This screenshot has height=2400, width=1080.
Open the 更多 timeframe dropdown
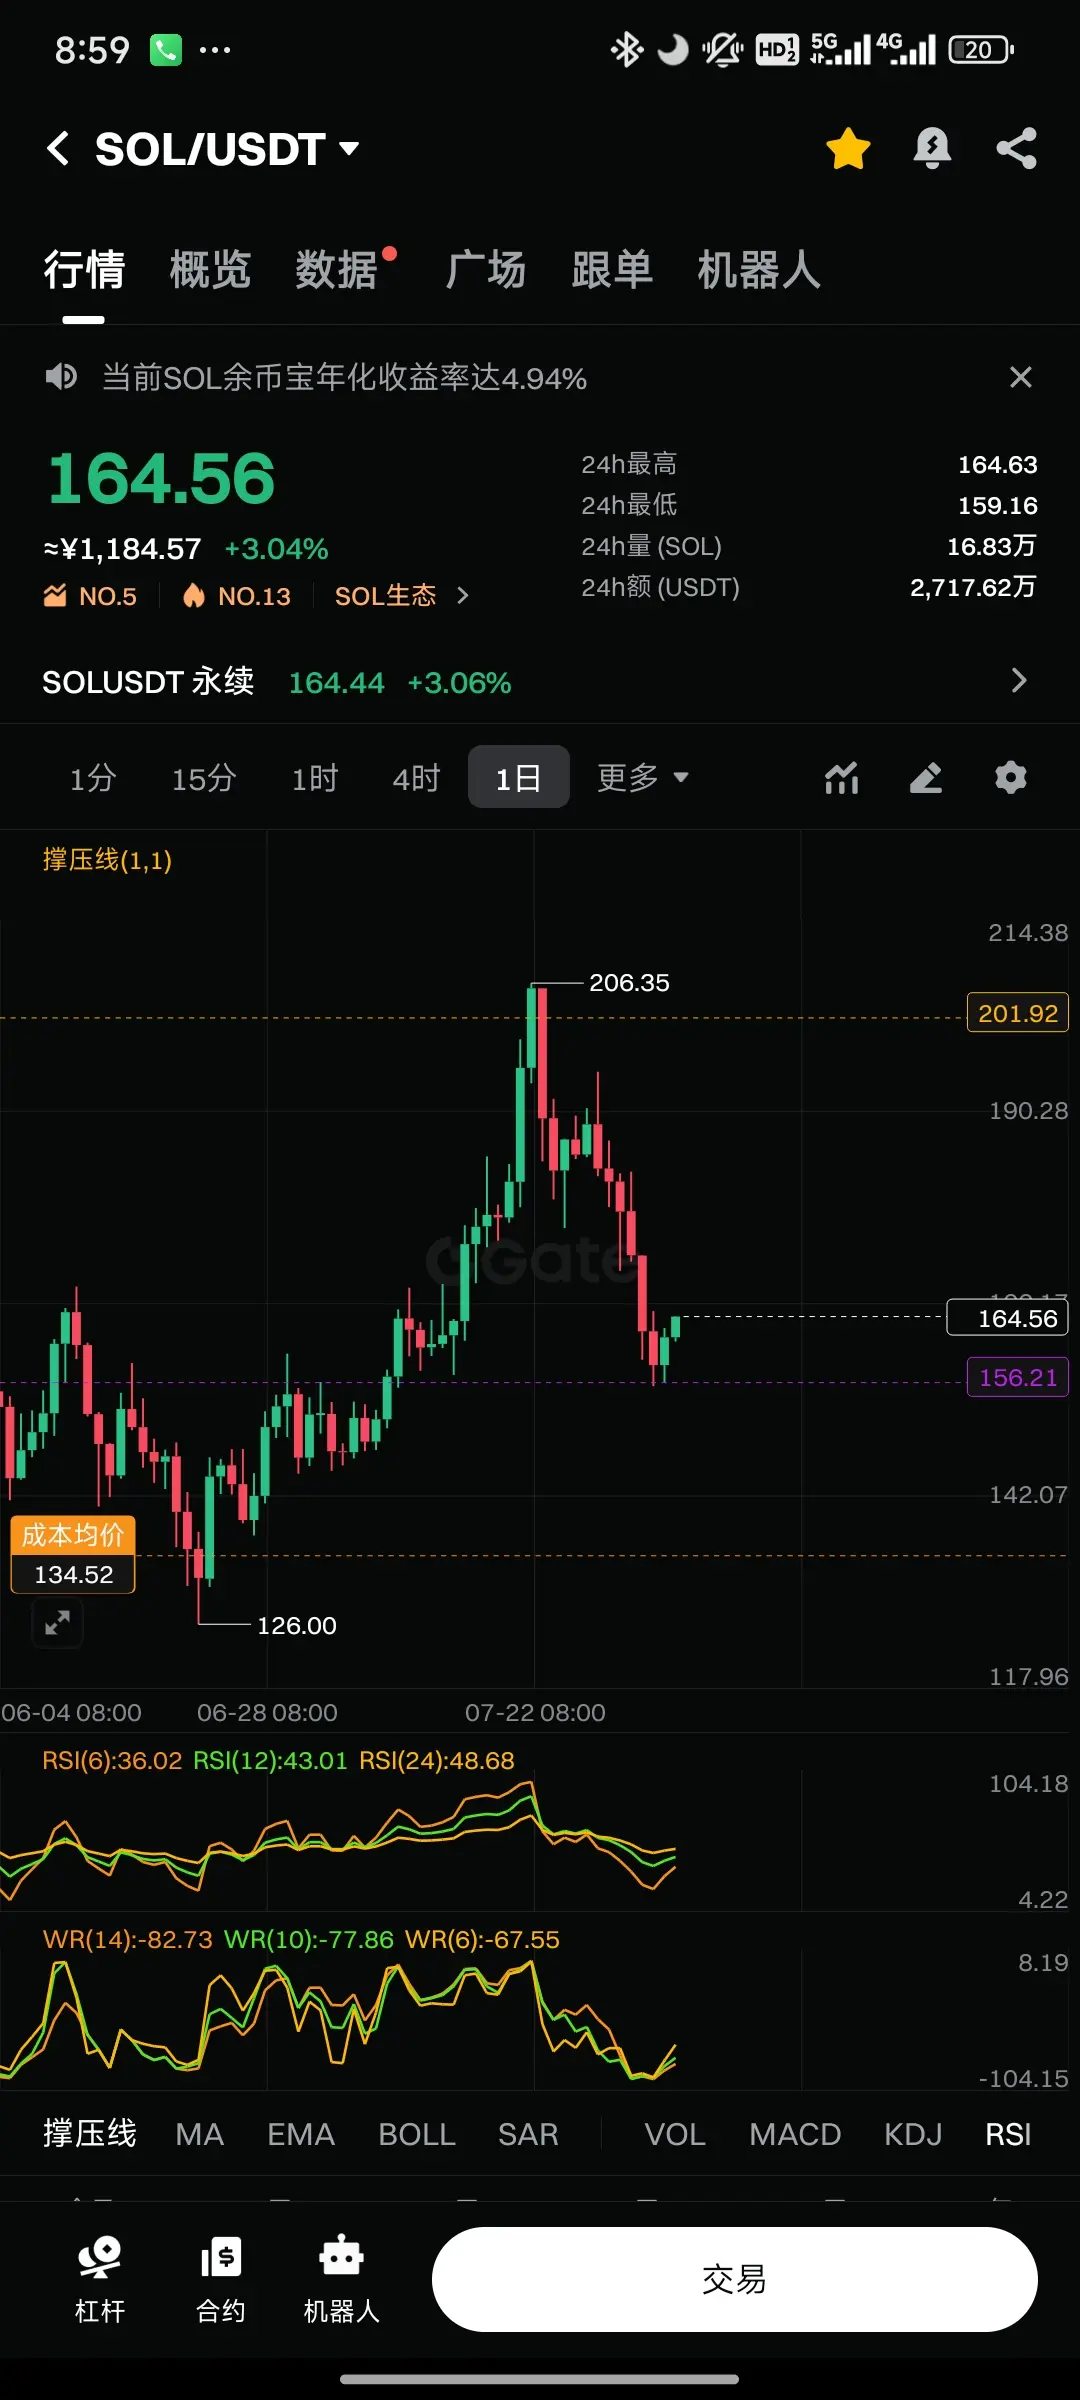[642, 777]
